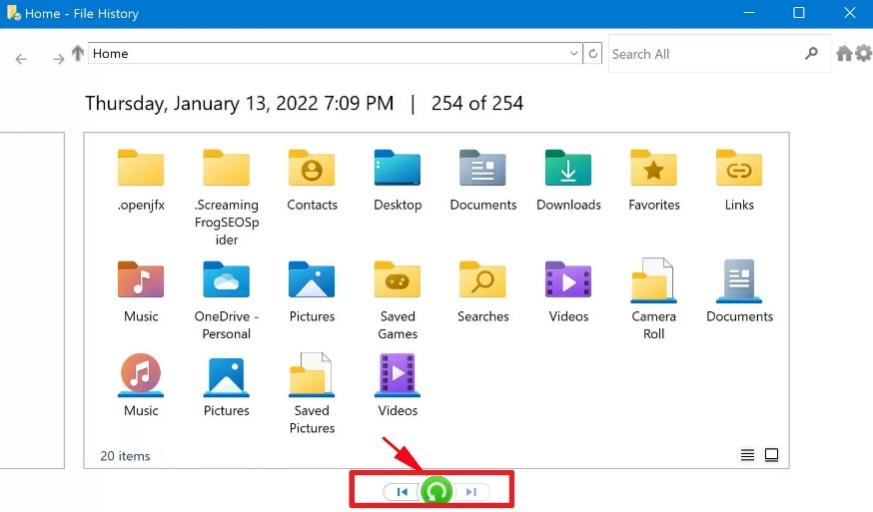The height and width of the screenshot is (512, 873).
Task: Expand the address bar history dropdown
Action: click(573, 53)
